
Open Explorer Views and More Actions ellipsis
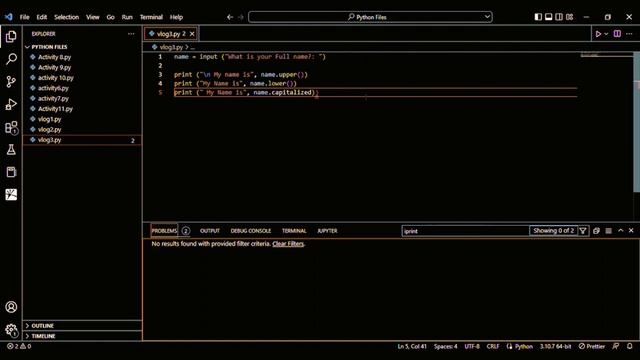[131, 34]
